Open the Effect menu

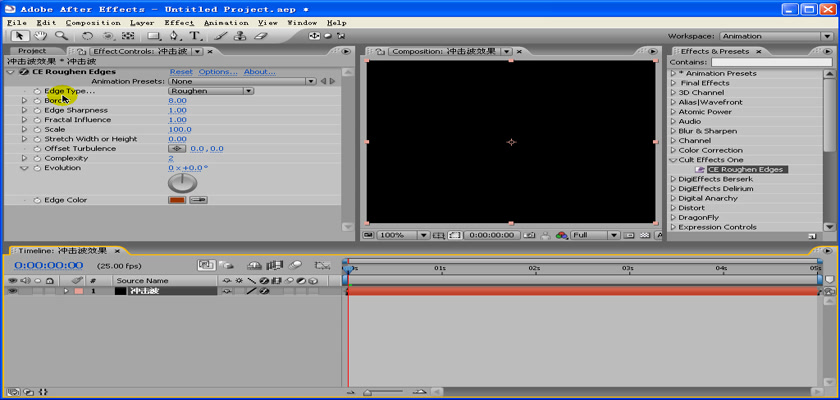(179, 23)
